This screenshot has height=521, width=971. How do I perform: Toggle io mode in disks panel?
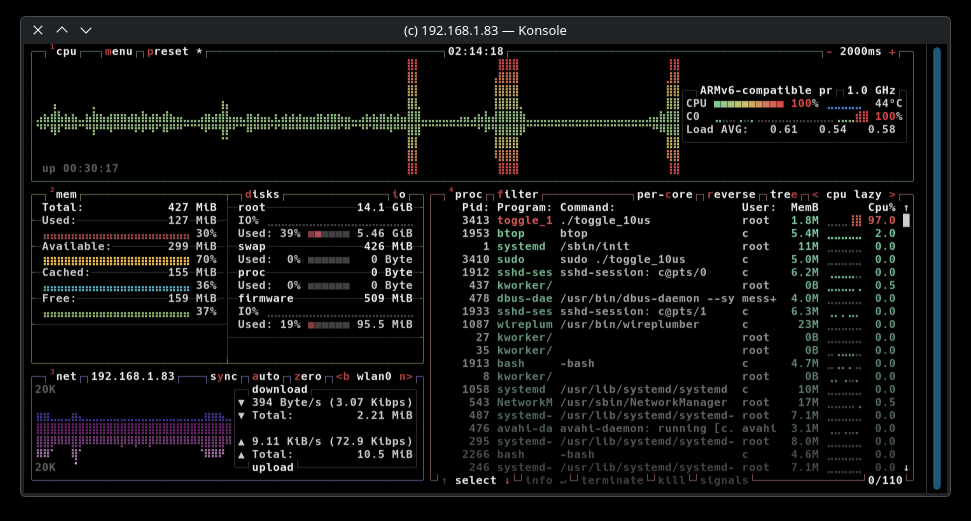pyautogui.click(x=398, y=195)
